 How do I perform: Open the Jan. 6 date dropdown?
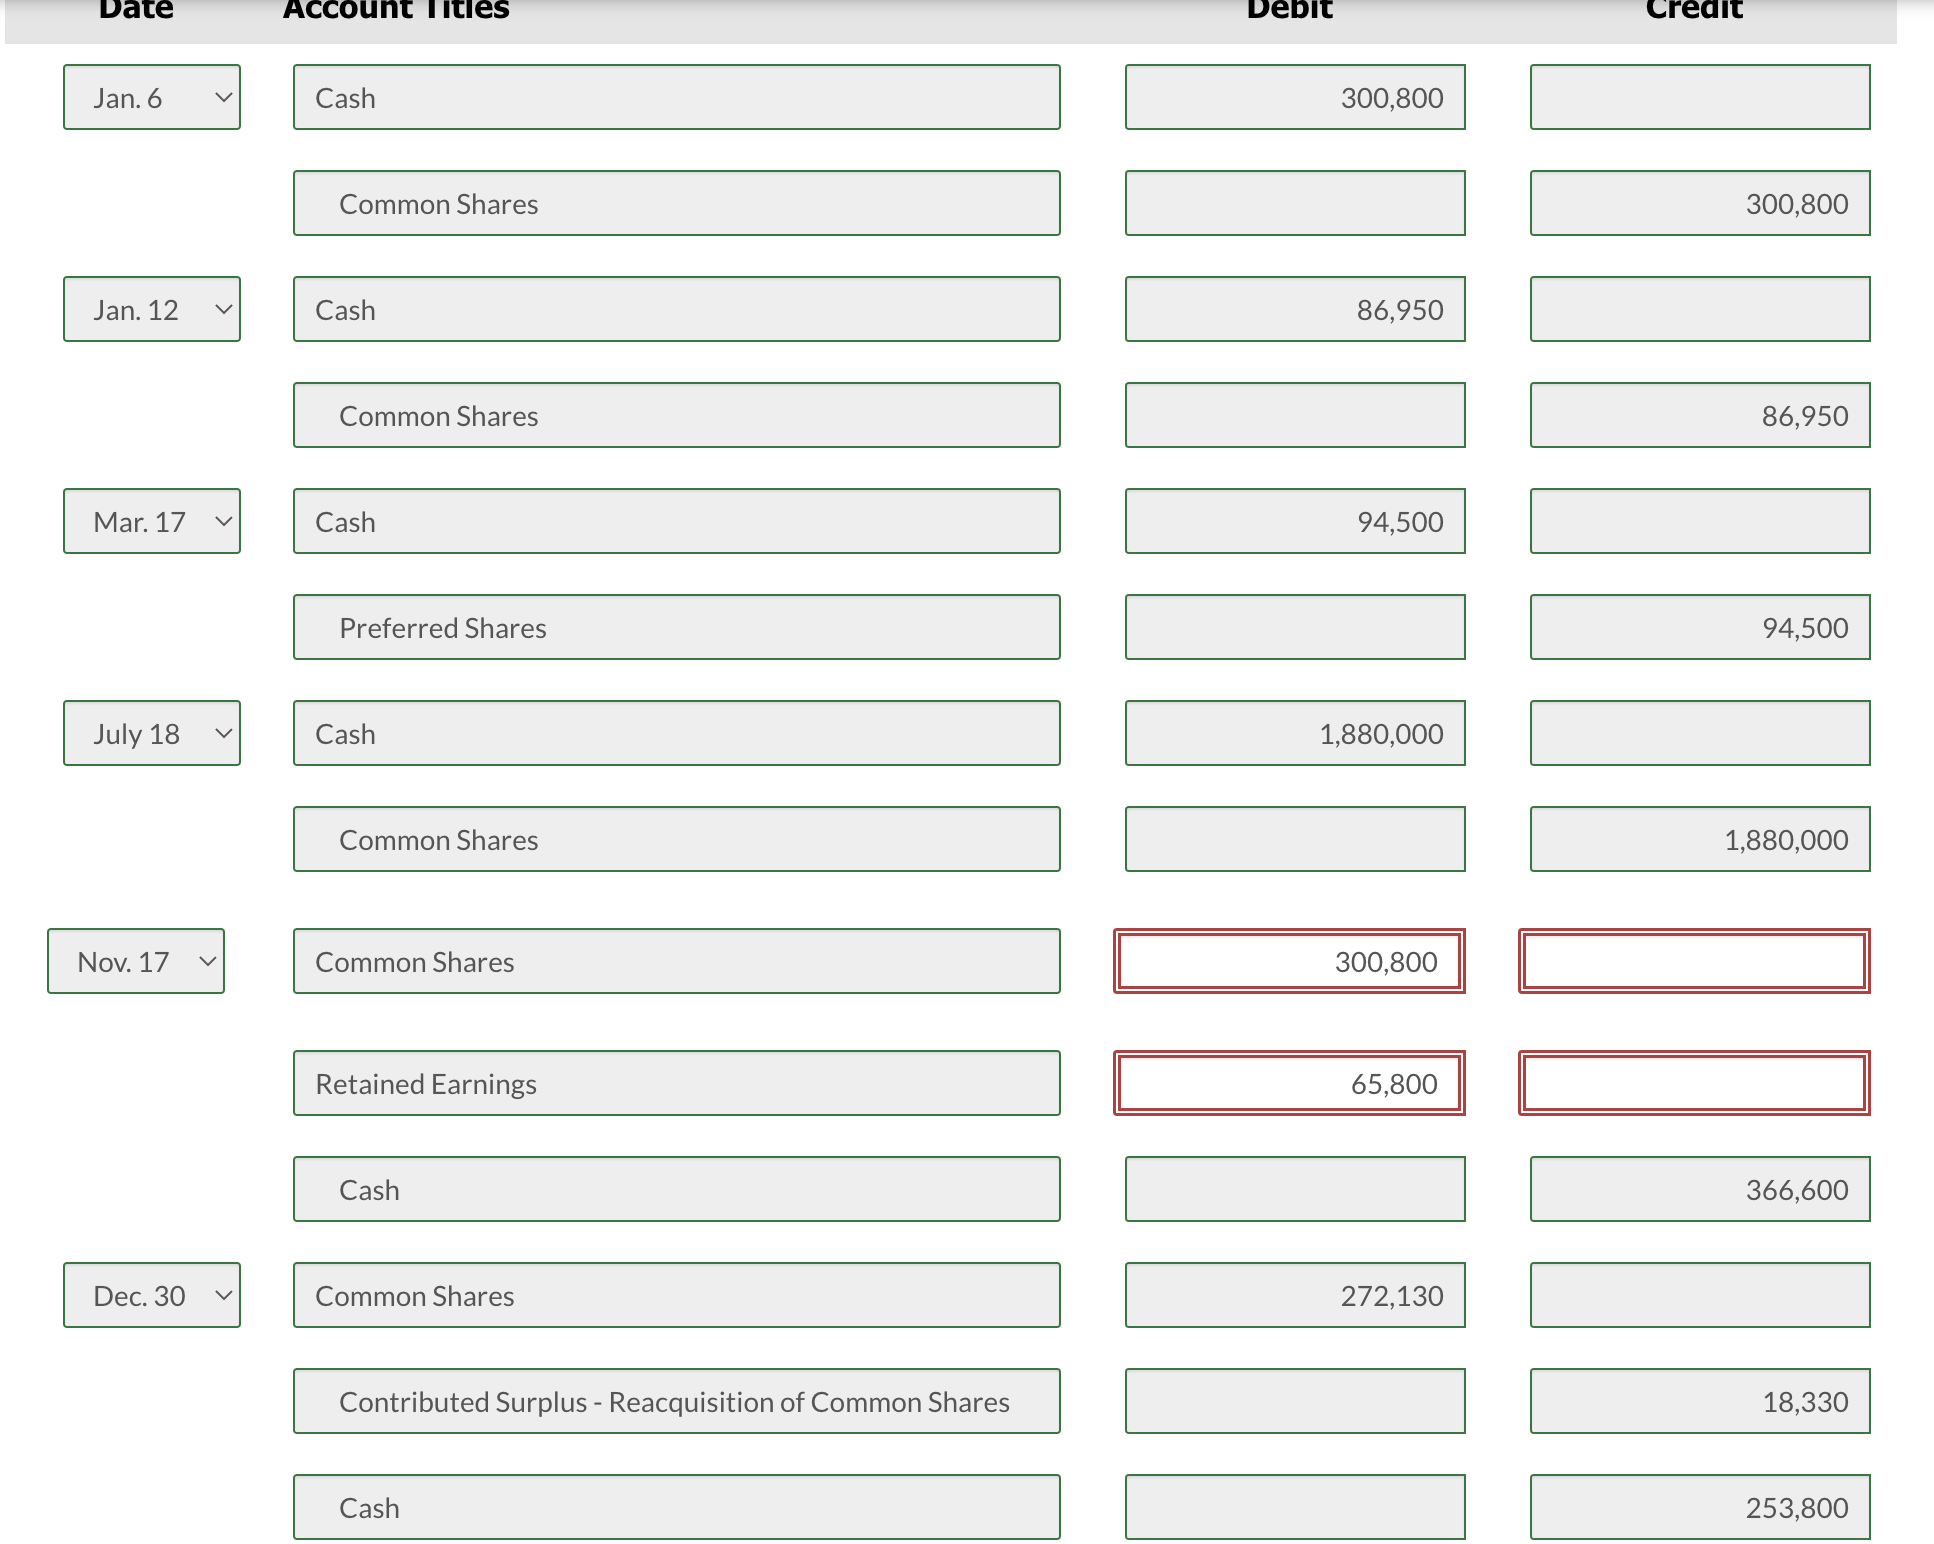(151, 97)
